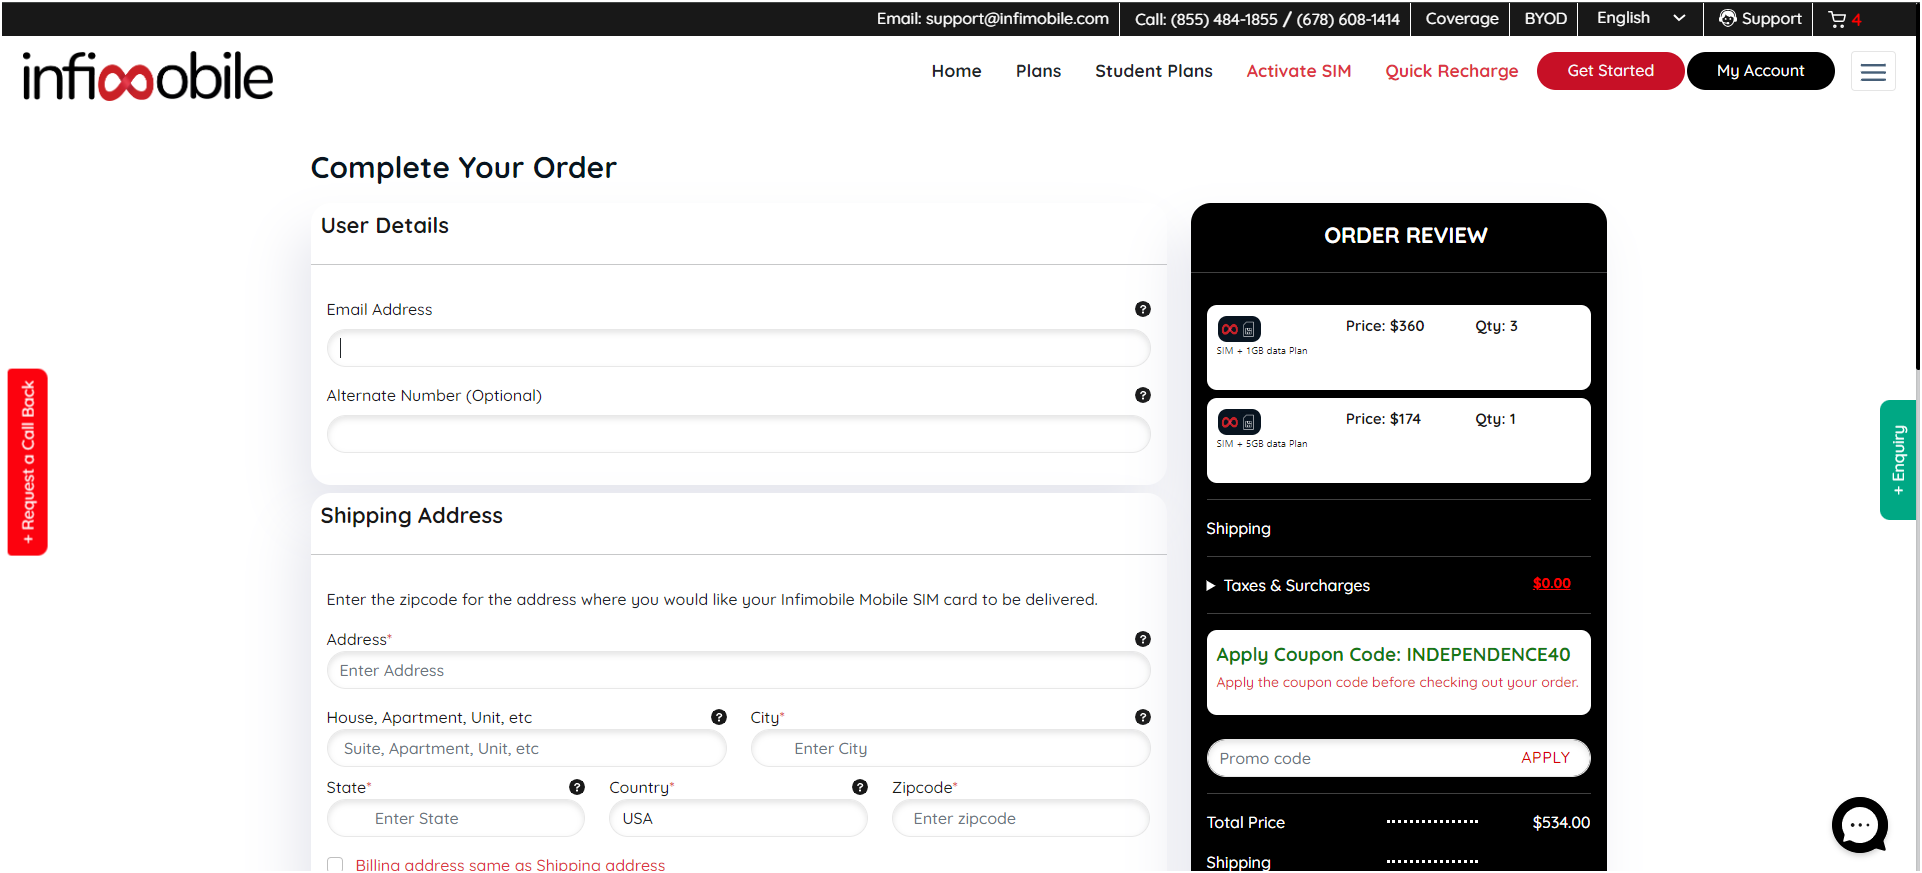Open the English language dropdown
The height and width of the screenshot is (873, 1922).
pos(1640,18)
